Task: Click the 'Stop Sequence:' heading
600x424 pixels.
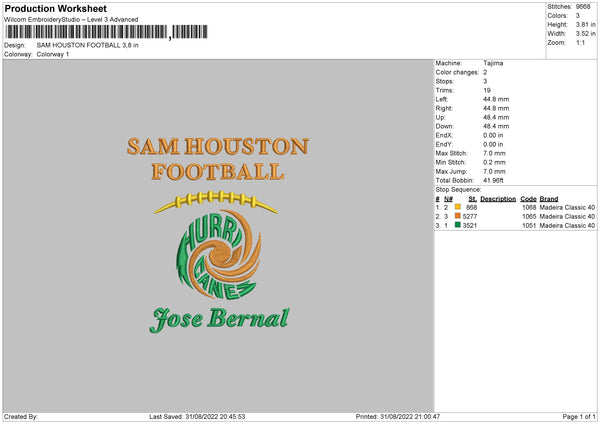Action: pyautogui.click(x=458, y=189)
